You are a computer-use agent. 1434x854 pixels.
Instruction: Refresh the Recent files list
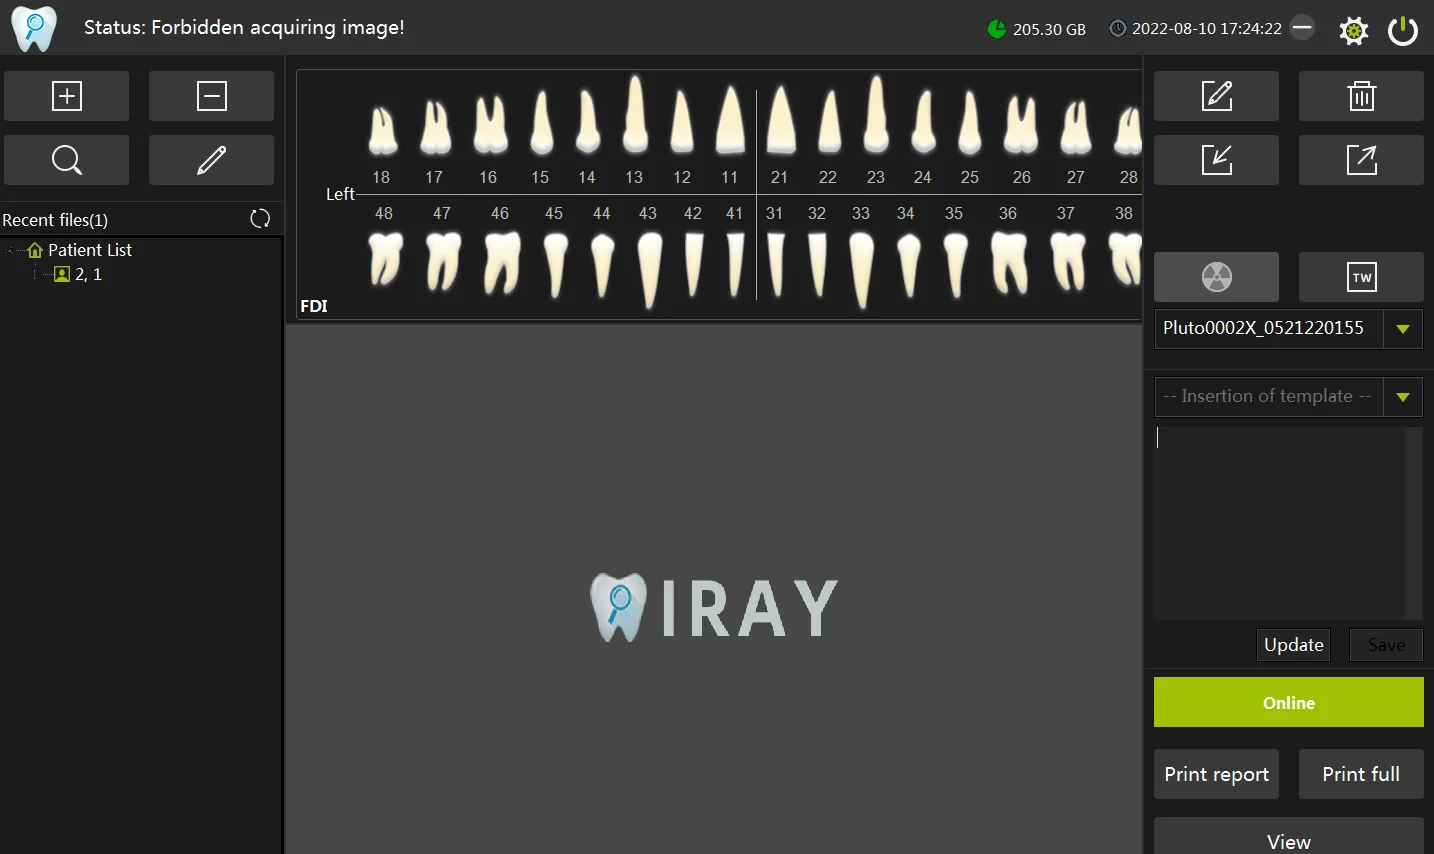point(260,218)
